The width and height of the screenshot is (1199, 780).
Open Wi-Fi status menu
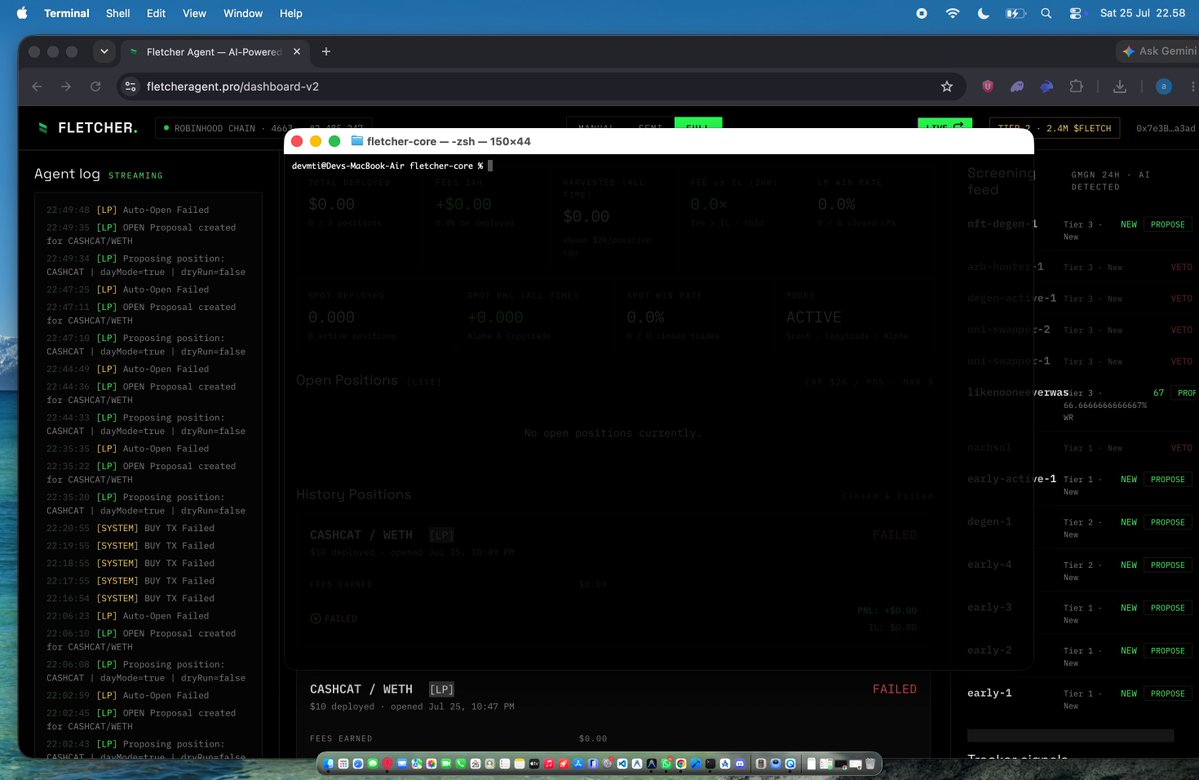click(x=952, y=13)
